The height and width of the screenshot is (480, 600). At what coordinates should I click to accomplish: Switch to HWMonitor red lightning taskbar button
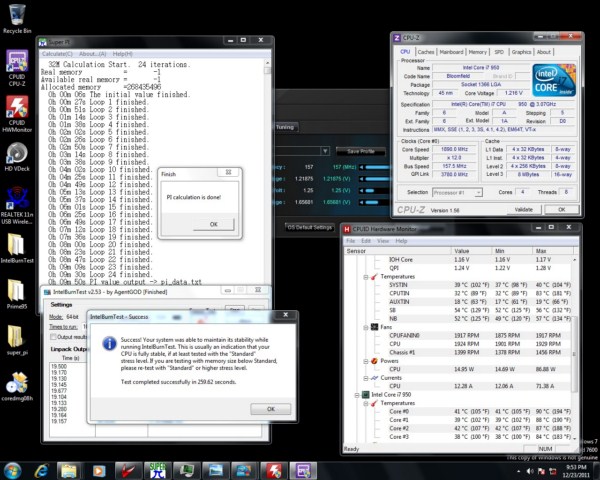274,471
